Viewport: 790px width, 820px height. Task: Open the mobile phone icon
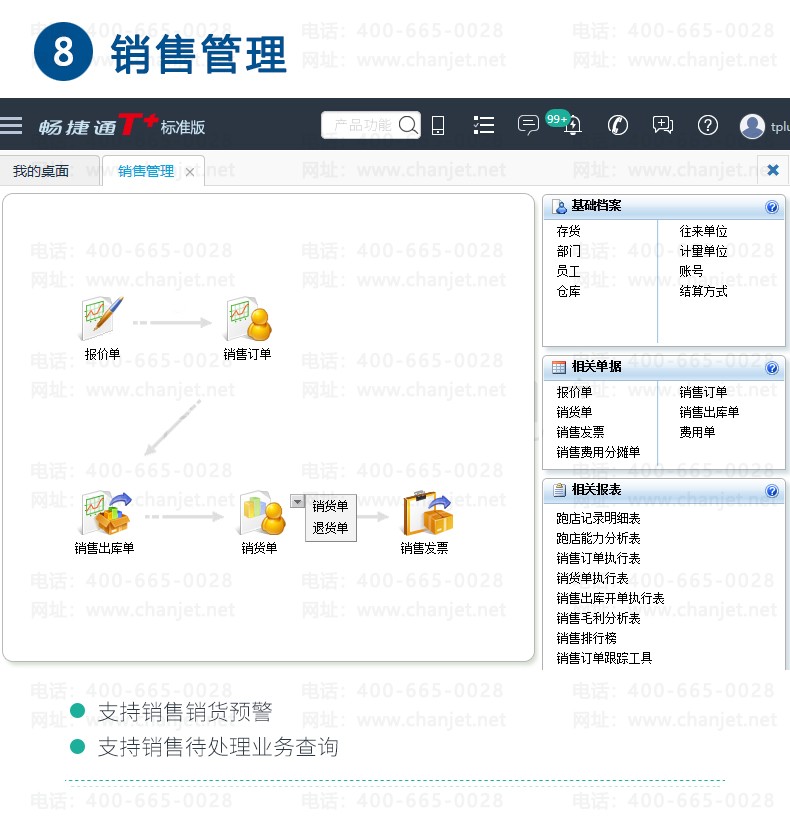coord(438,126)
